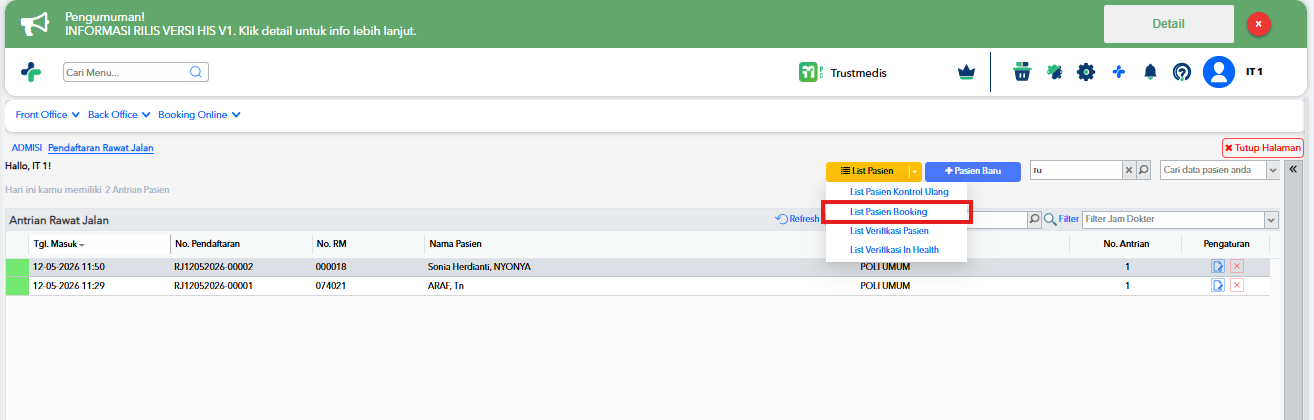Select List Verifikasi Pasien
This screenshot has width=1314, height=420.
(x=898, y=231)
